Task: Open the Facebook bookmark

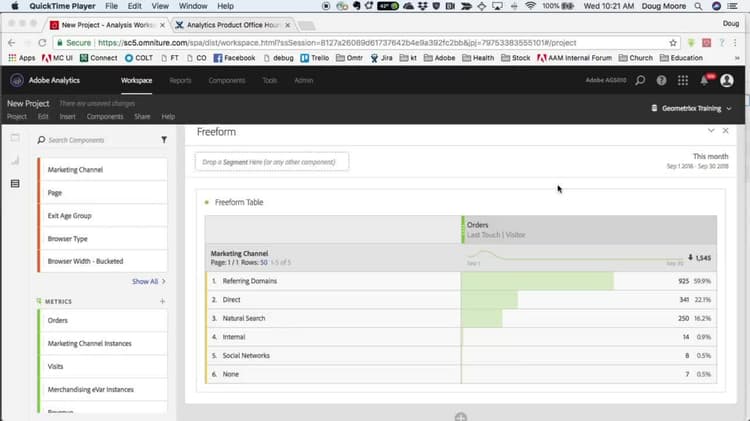Action: tap(234, 58)
